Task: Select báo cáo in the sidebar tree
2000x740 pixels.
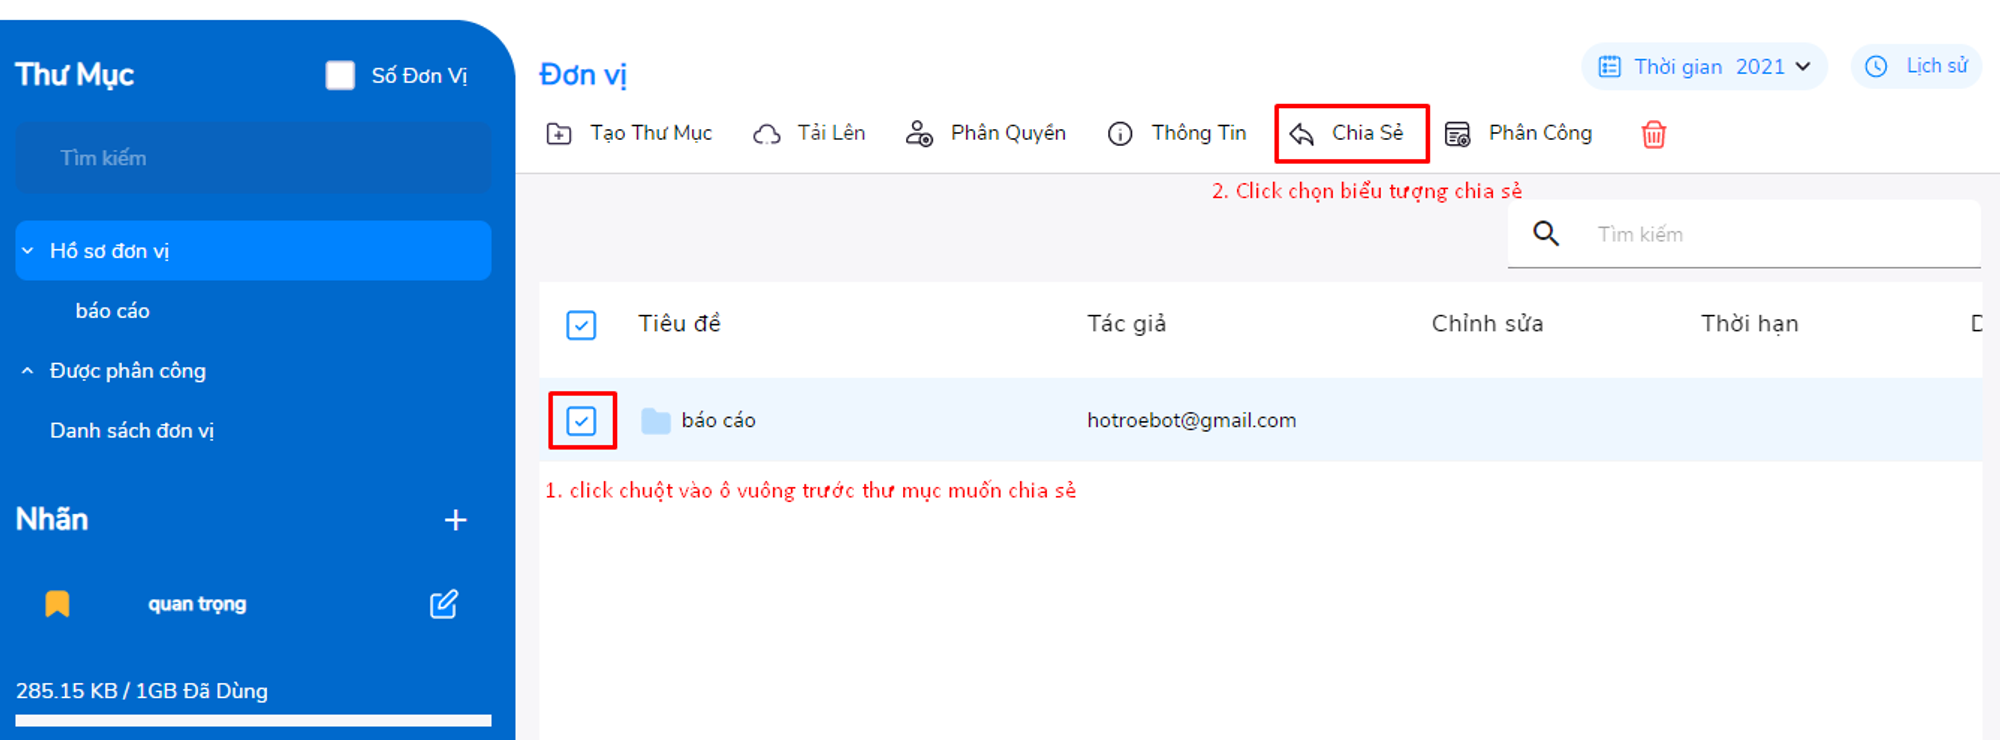Action: coord(112,311)
